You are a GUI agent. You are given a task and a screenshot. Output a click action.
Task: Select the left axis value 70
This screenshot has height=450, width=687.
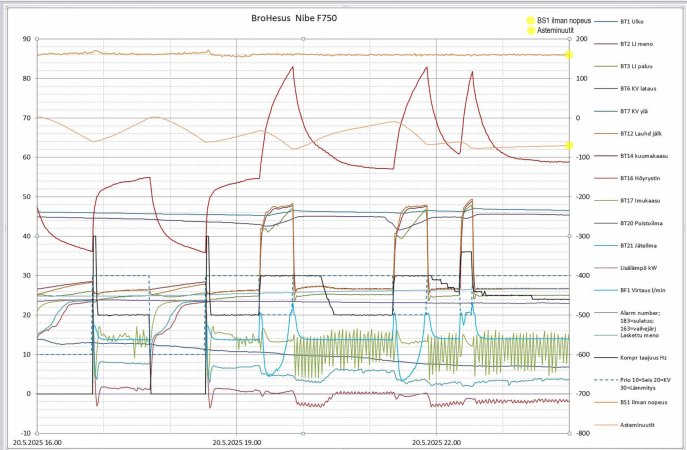click(27, 118)
